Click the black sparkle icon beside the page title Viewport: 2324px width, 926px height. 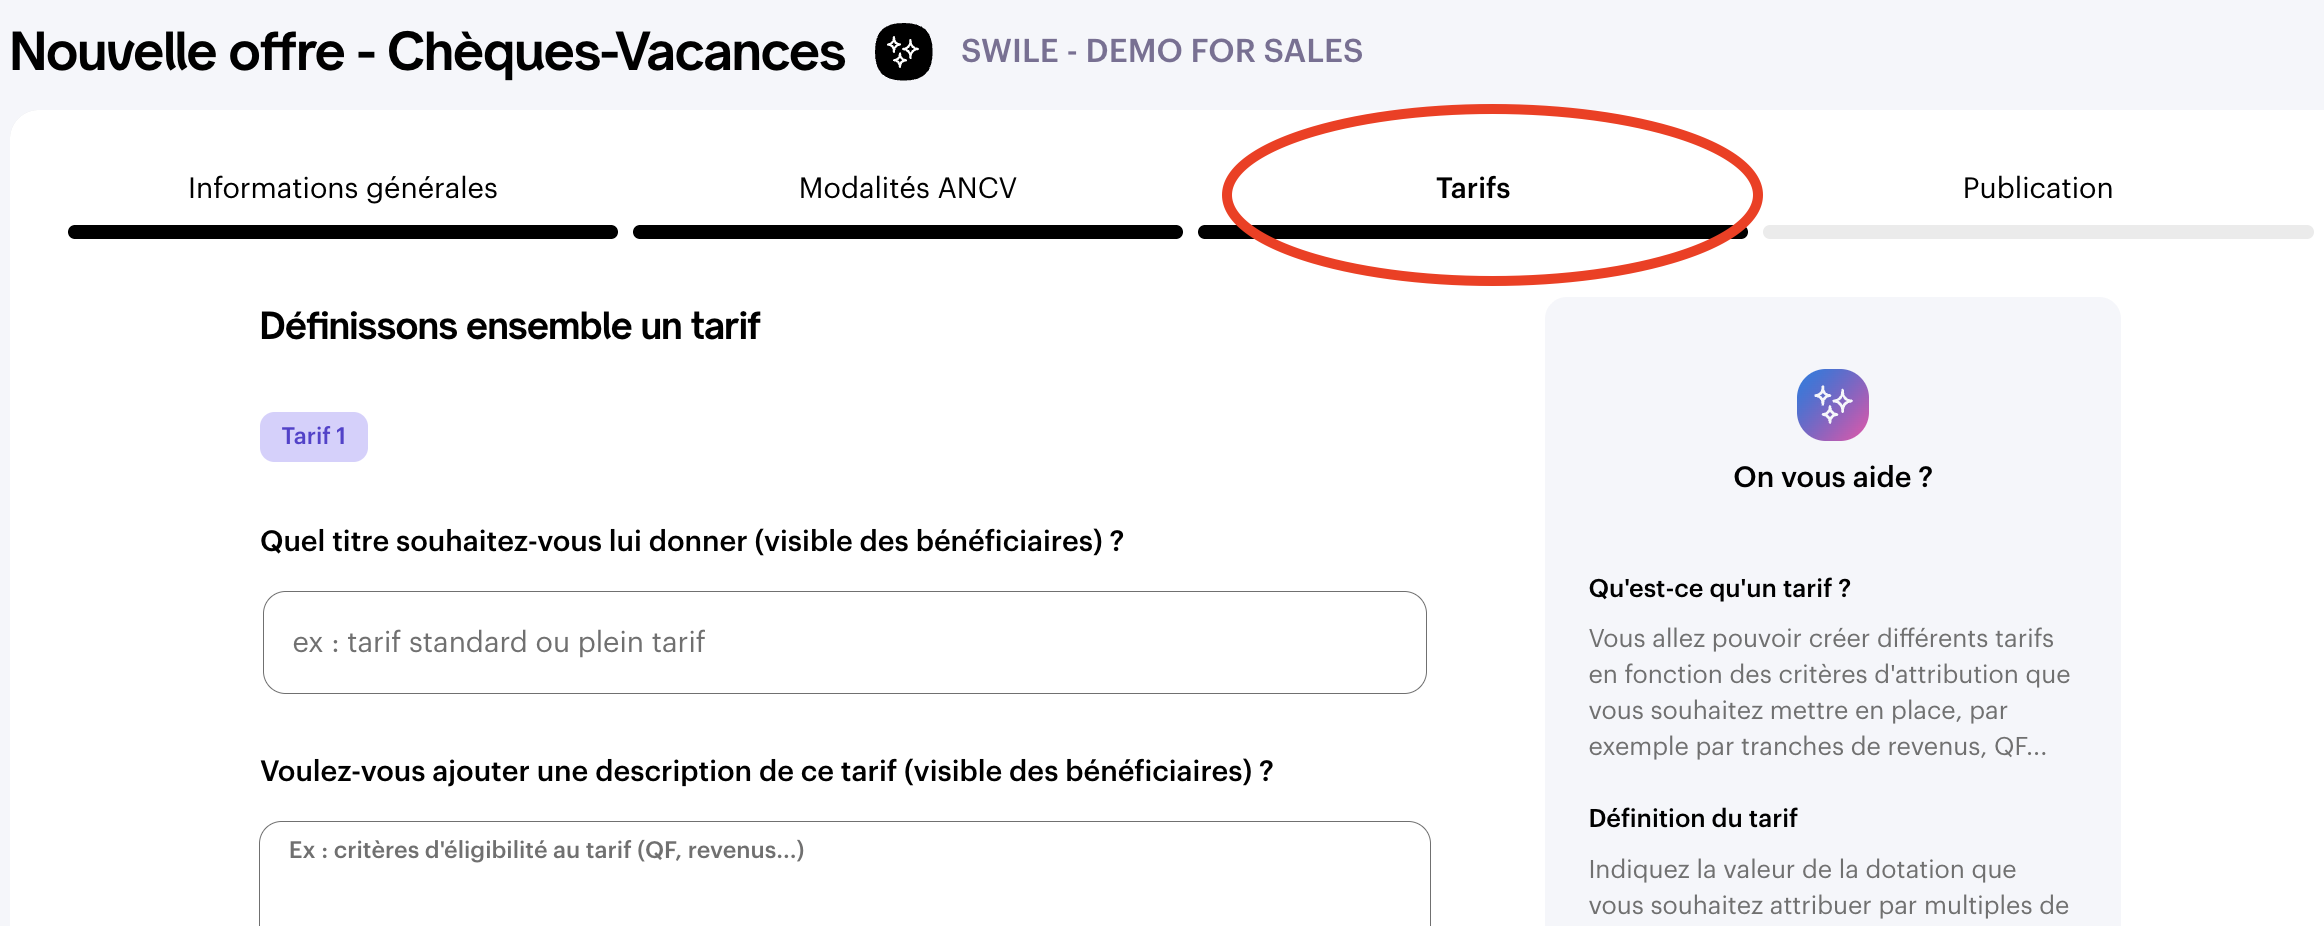click(x=903, y=52)
